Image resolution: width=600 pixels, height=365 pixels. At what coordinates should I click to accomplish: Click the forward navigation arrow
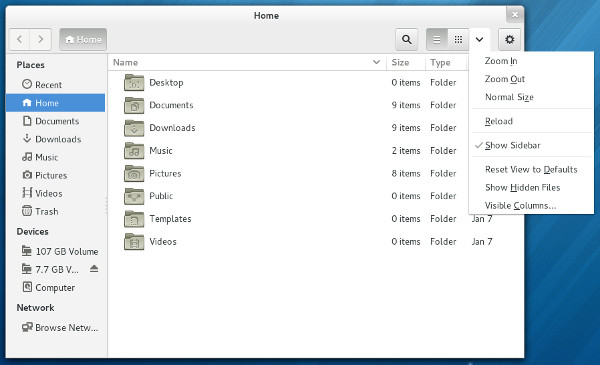(41, 39)
